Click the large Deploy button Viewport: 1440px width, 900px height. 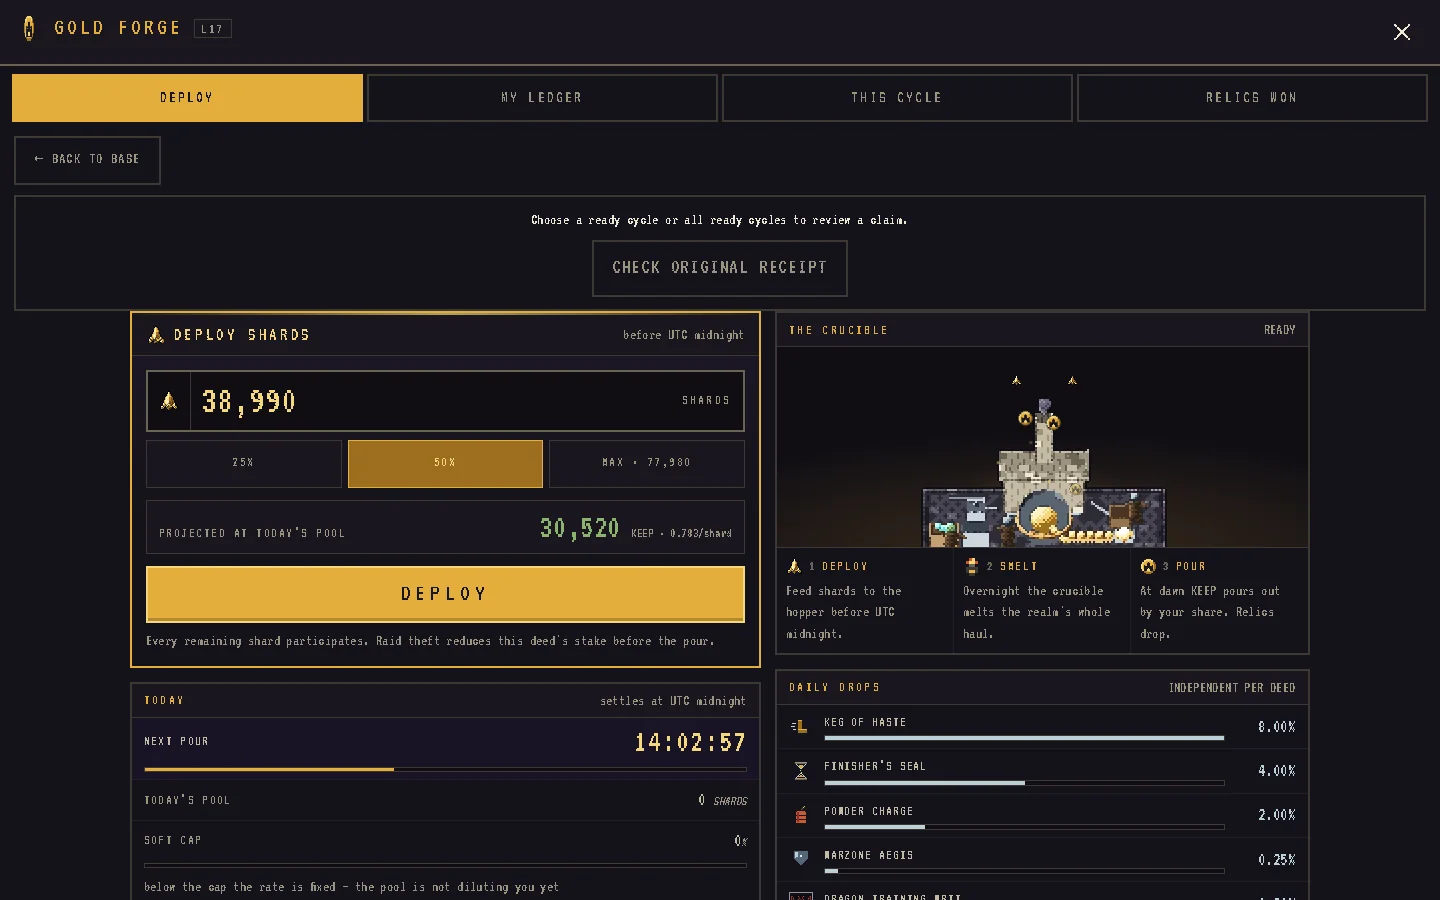(x=445, y=594)
